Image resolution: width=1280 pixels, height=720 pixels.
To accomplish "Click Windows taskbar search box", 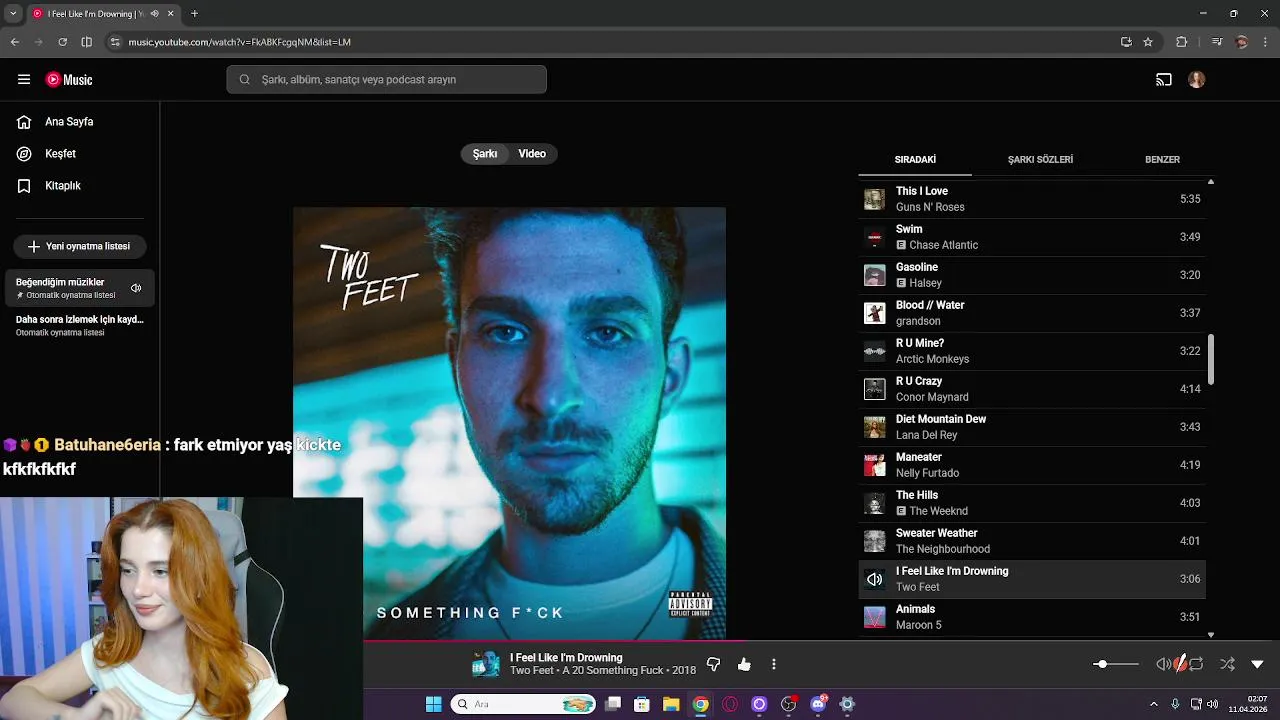I will click(x=524, y=704).
